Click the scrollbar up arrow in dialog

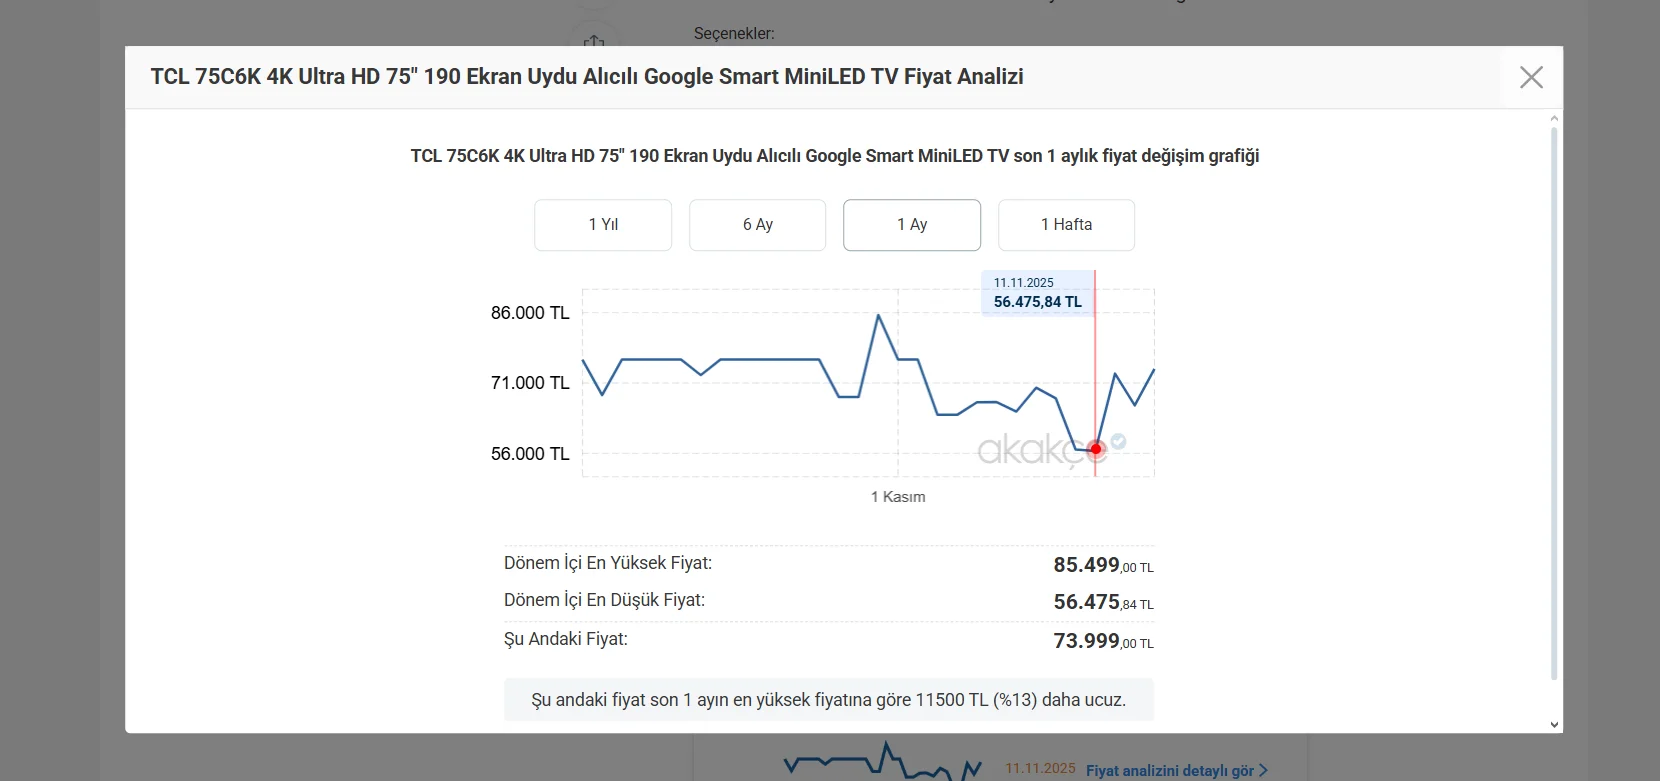pyautogui.click(x=1554, y=119)
